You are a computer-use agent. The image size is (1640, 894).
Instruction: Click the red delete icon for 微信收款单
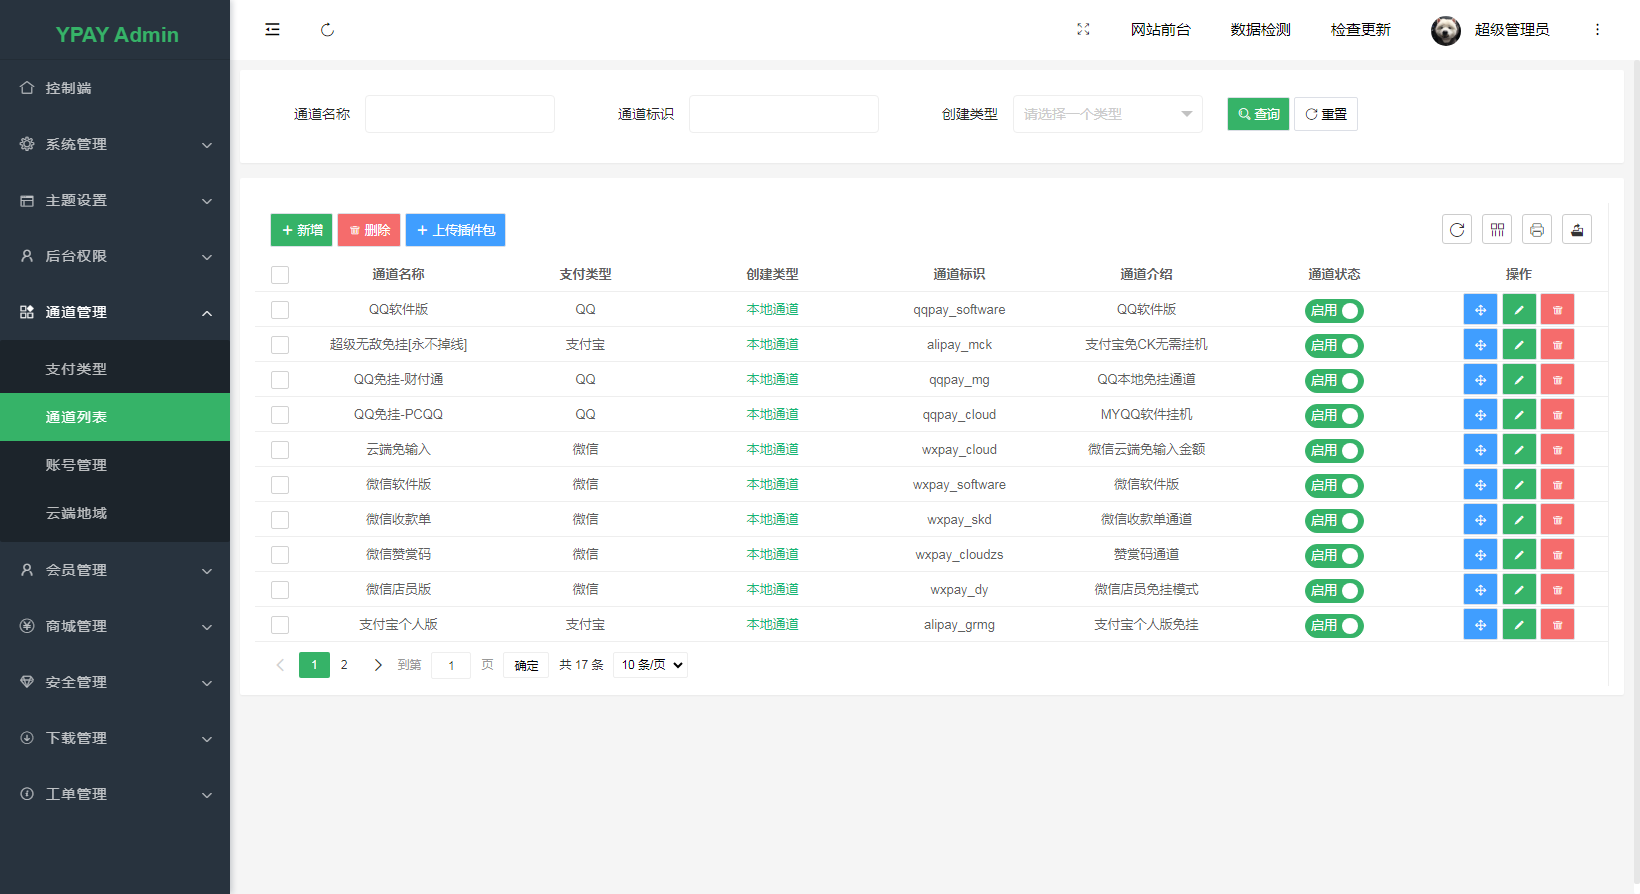coord(1557,520)
